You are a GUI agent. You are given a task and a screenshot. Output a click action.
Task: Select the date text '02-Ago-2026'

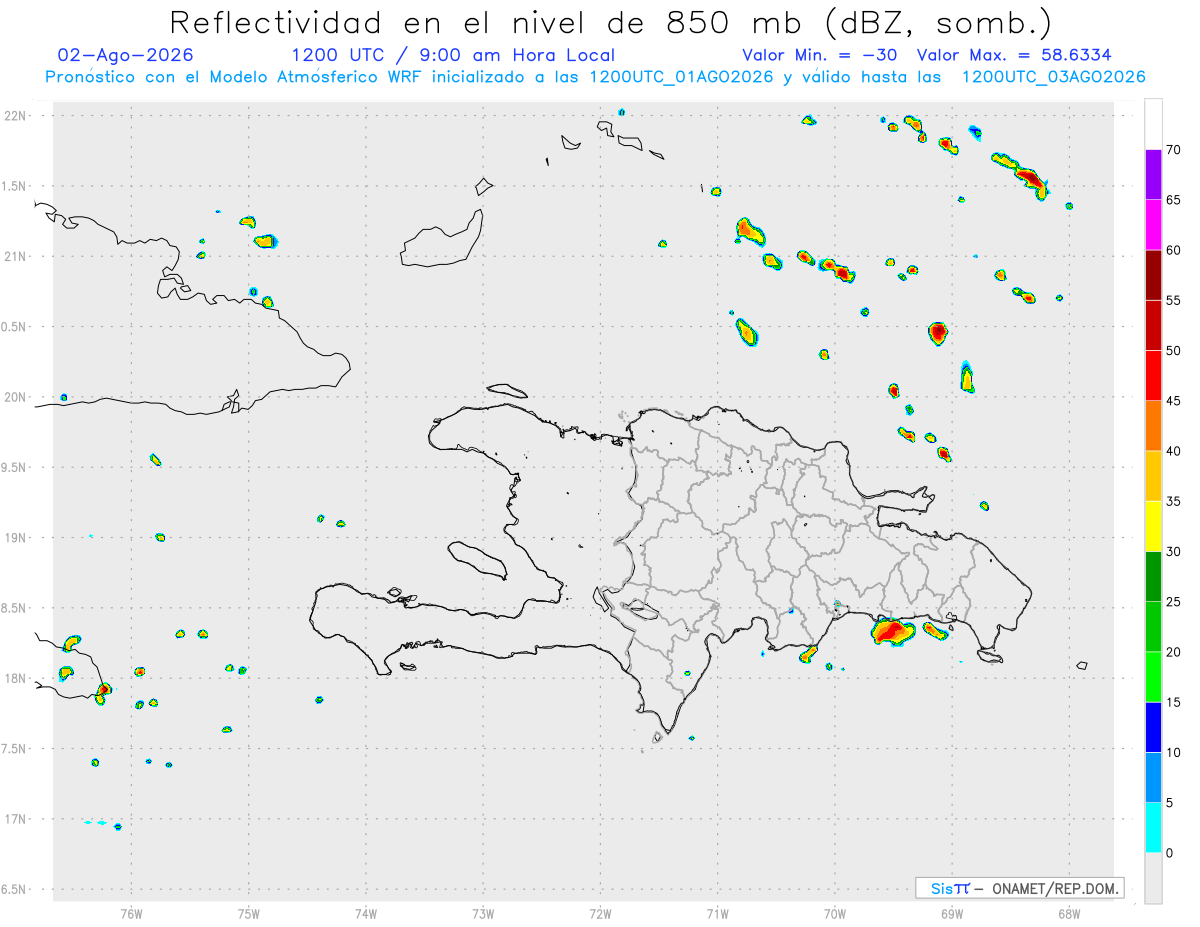pyautogui.click(x=126, y=55)
